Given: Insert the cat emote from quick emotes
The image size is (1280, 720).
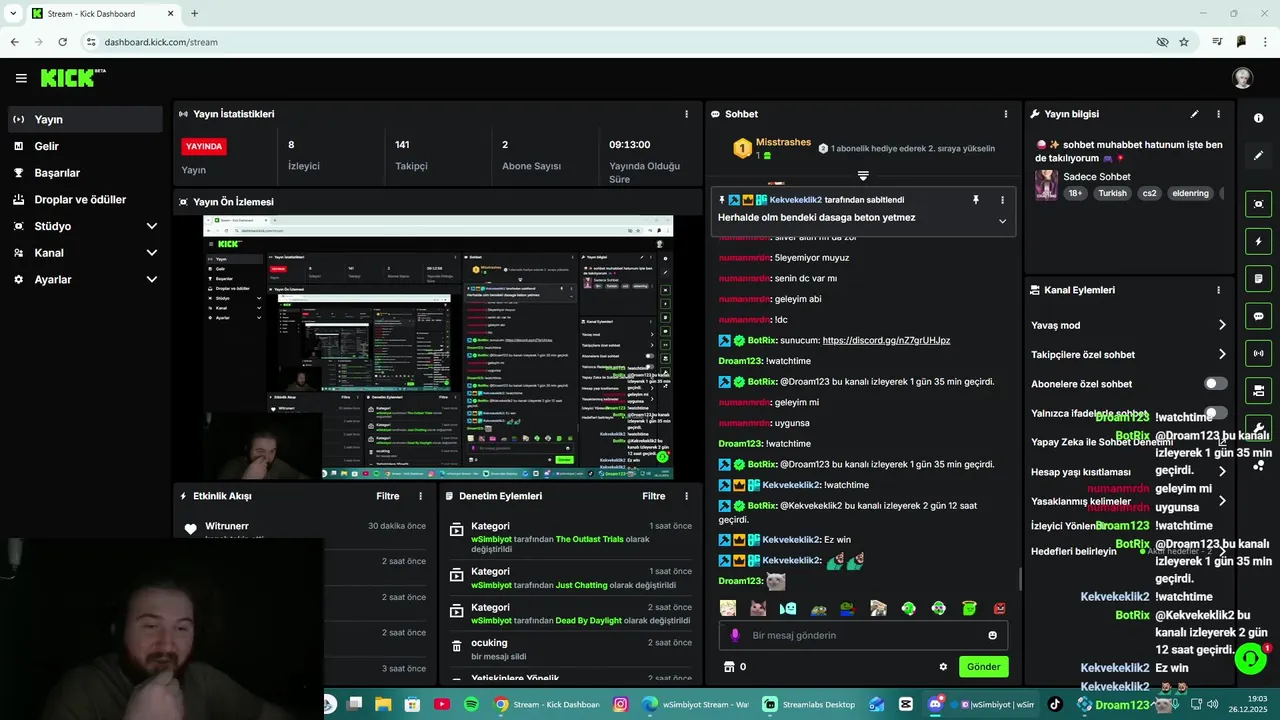Looking at the screenshot, I should tap(758, 608).
